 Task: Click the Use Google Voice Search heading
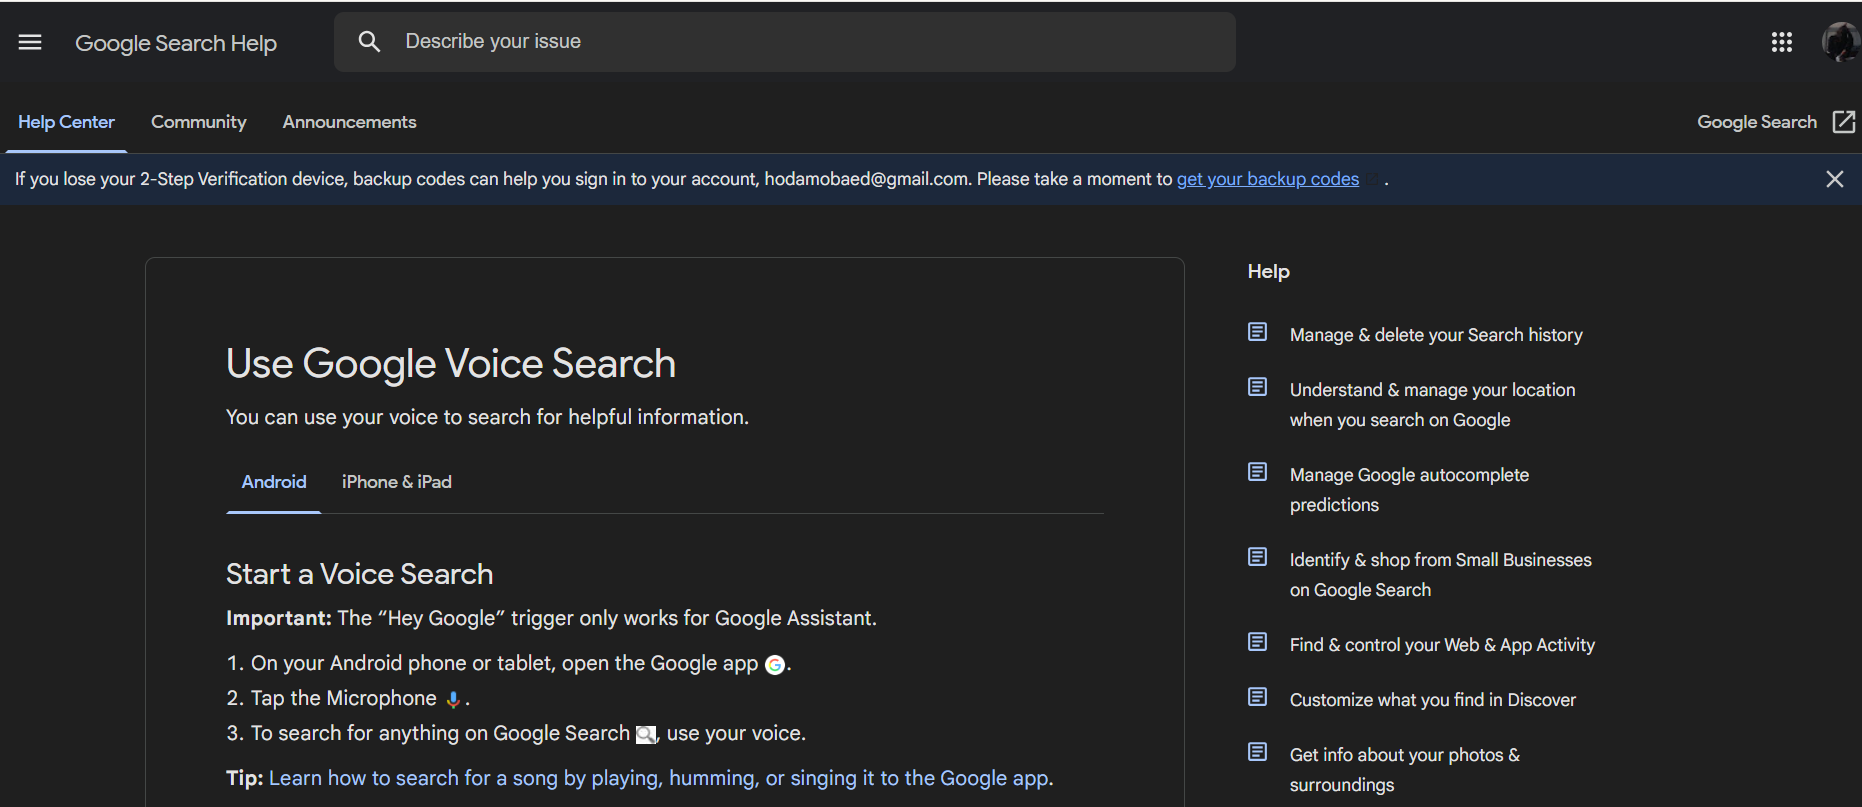pos(451,364)
